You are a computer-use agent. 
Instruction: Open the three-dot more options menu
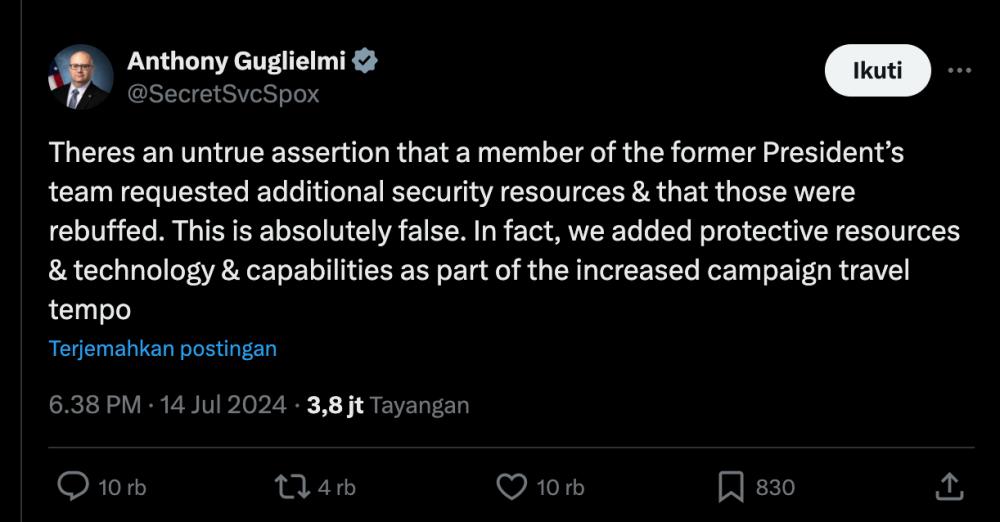(x=960, y=70)
